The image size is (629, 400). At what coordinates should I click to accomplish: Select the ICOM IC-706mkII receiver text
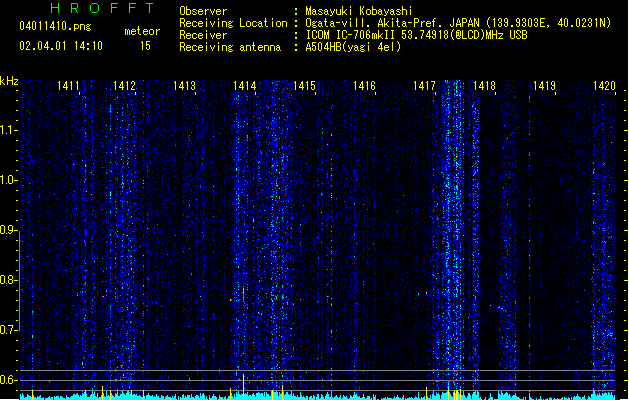point(416,35)
